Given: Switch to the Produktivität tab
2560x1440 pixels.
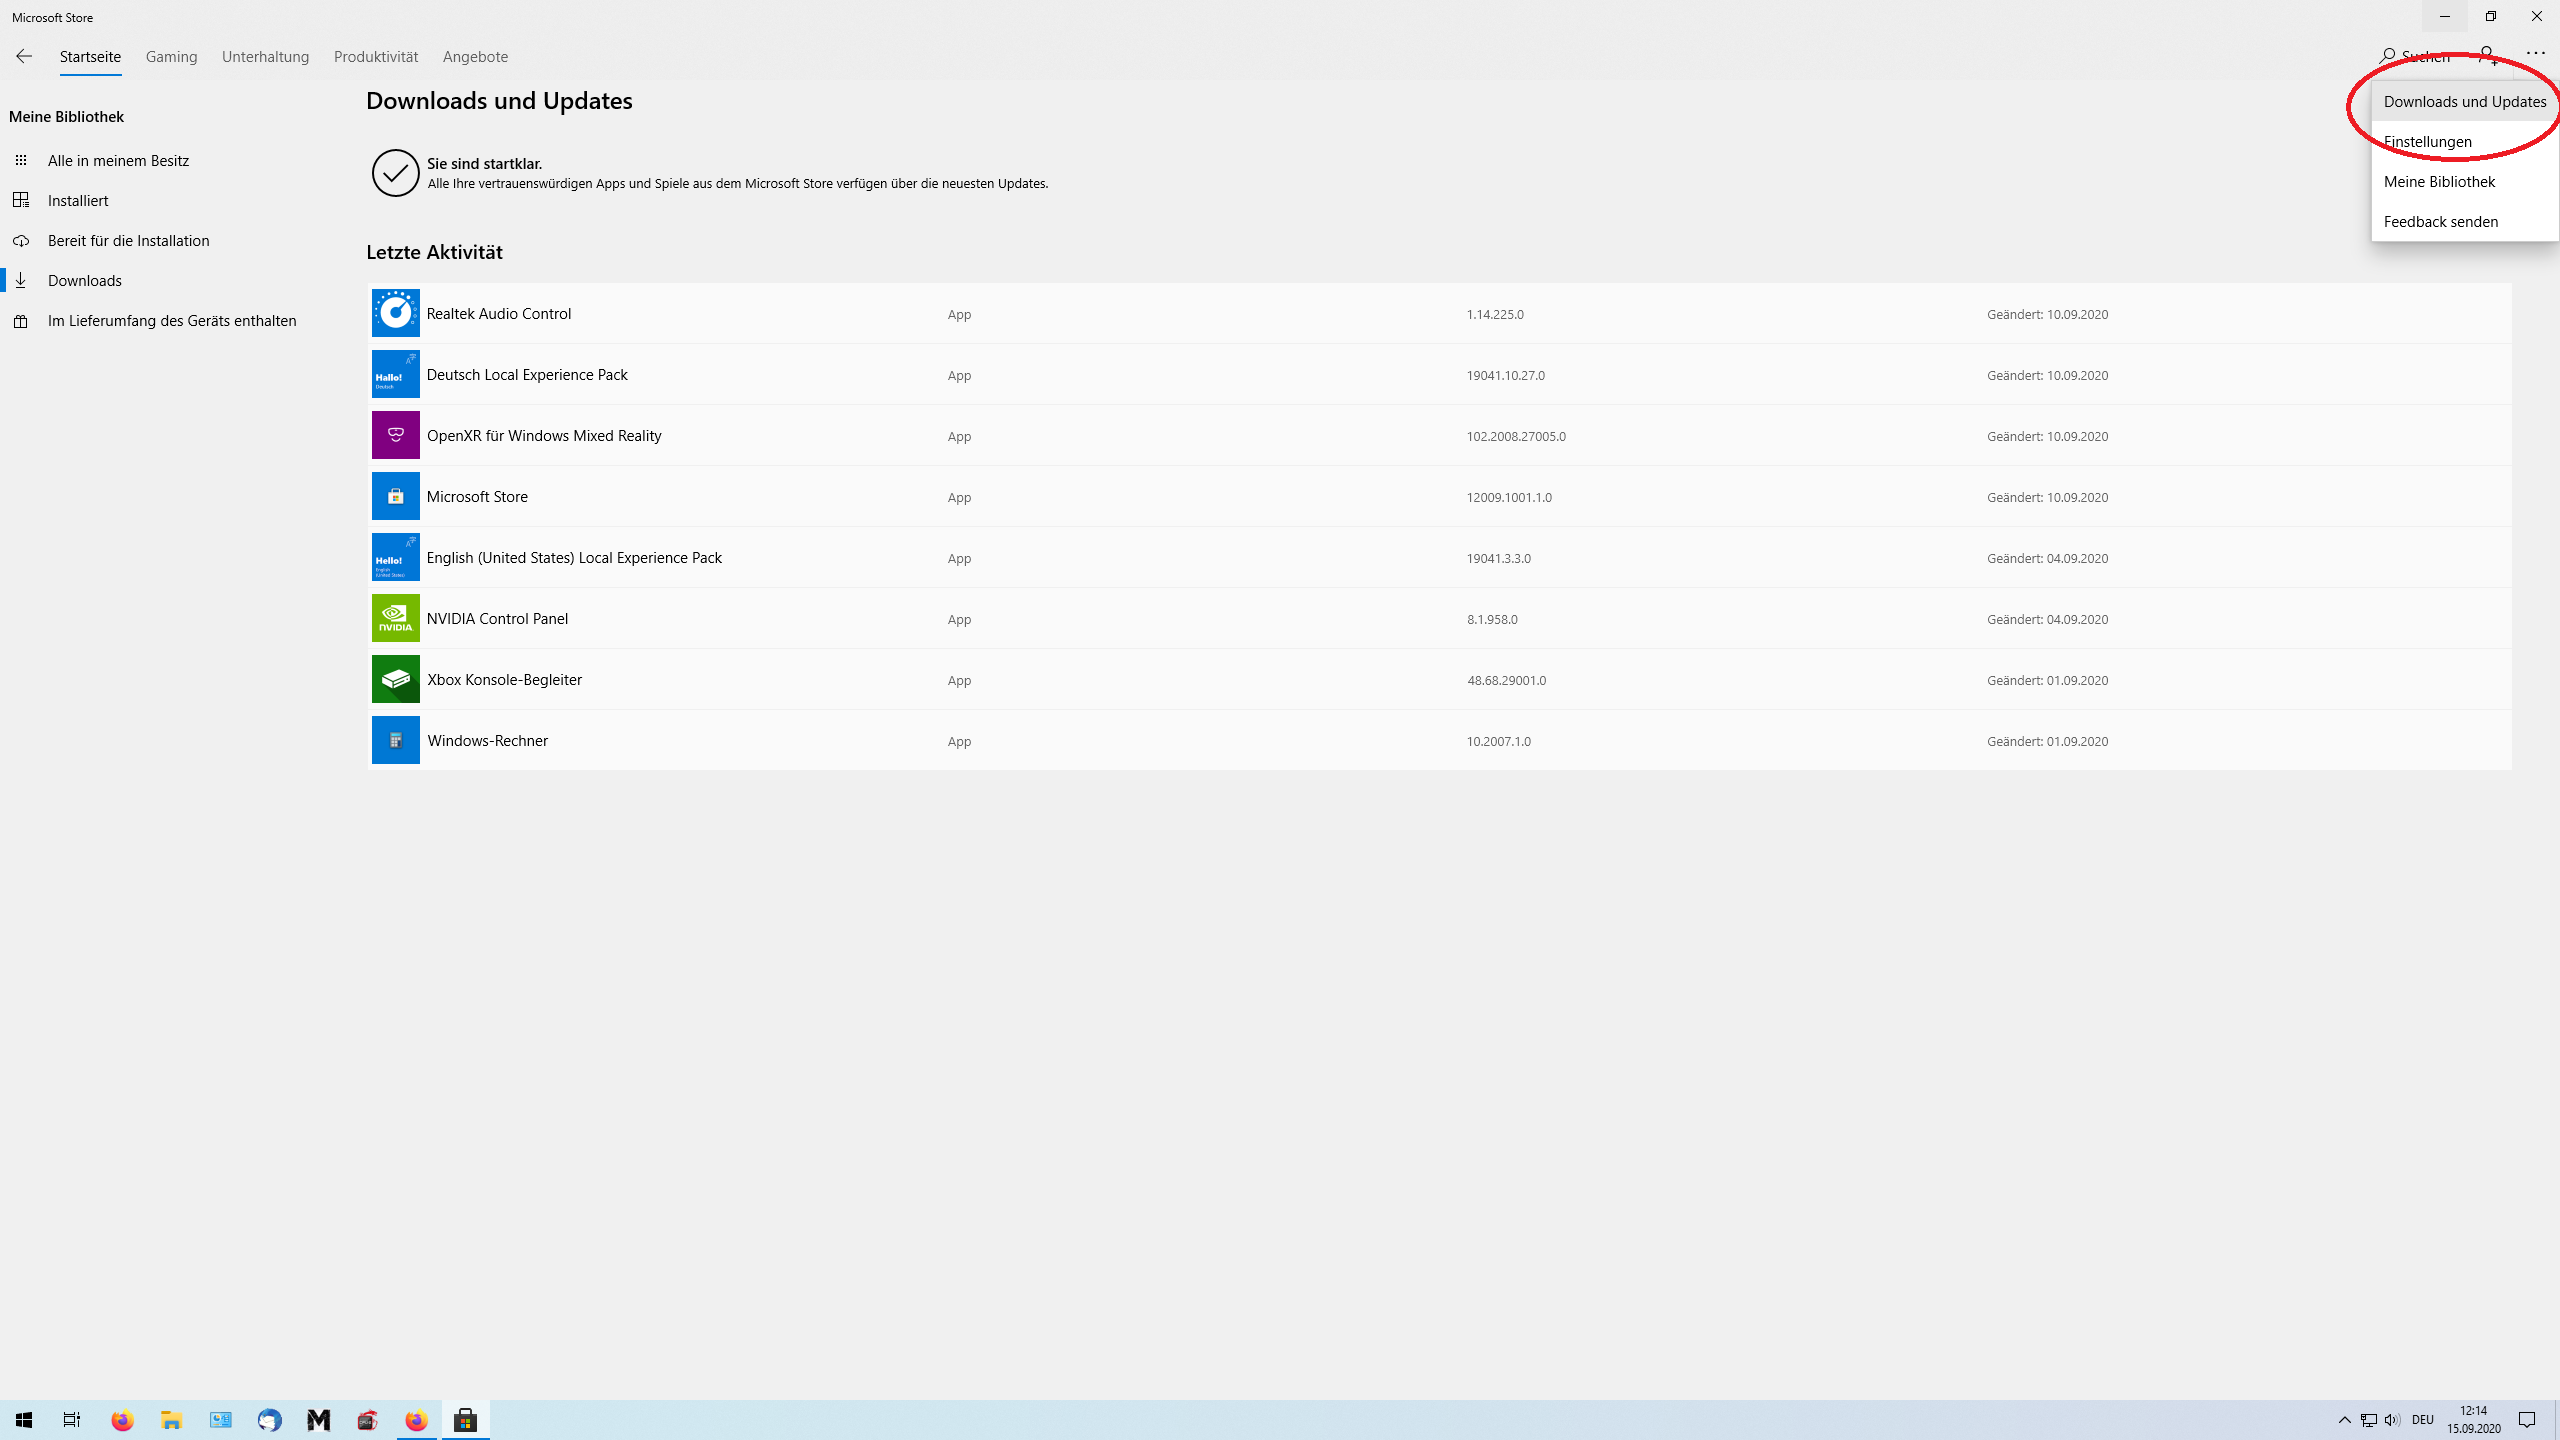Looking at the screenshot, I should [x=376, y=57].
